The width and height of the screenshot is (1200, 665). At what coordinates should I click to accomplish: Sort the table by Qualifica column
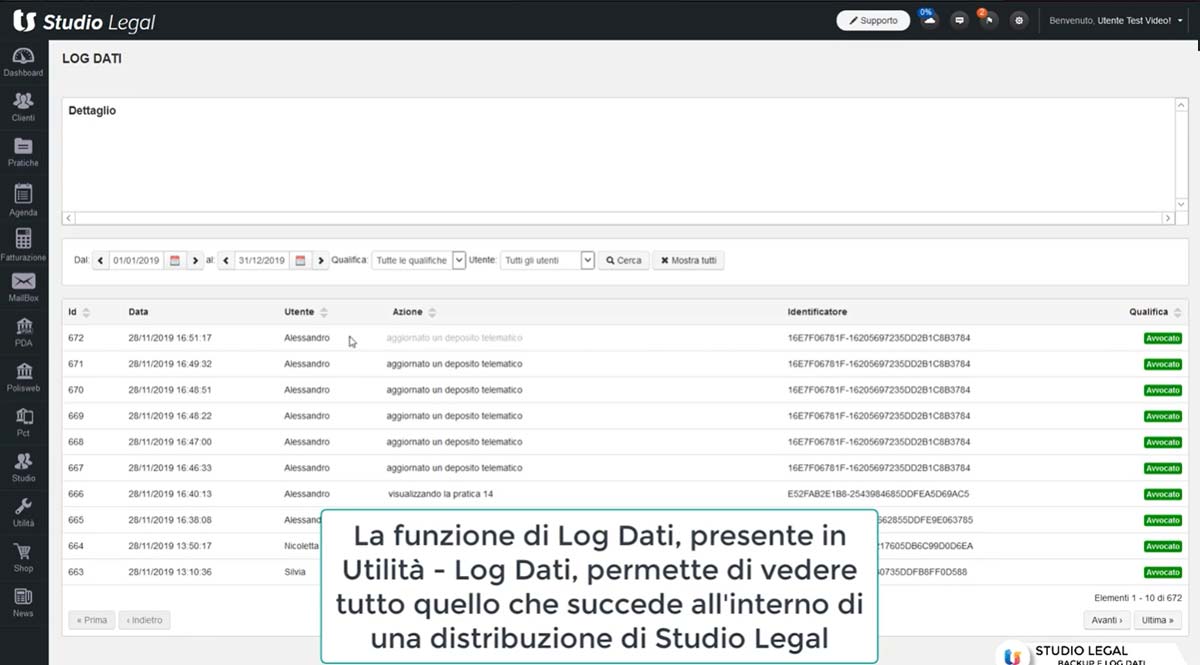point(1155,312)
